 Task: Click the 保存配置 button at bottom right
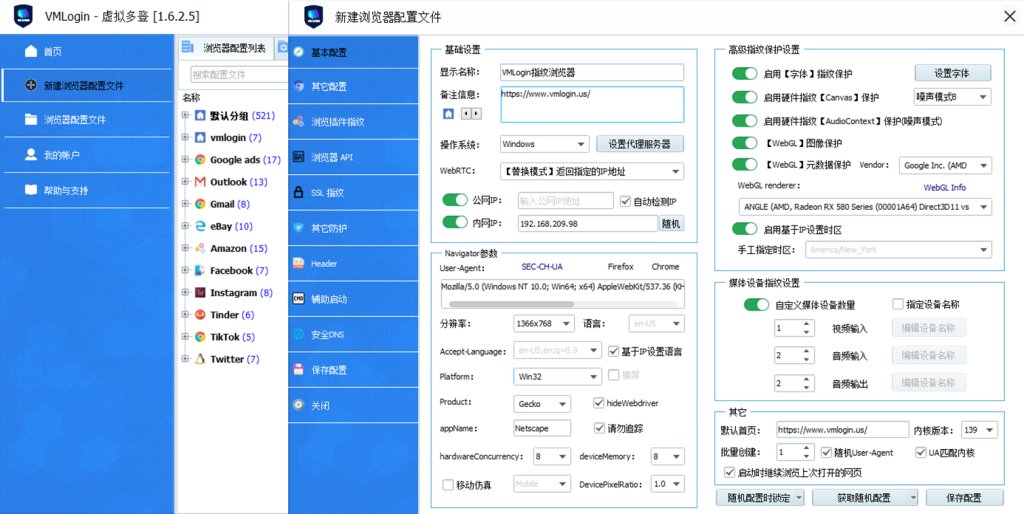click(x=965, y=498)
